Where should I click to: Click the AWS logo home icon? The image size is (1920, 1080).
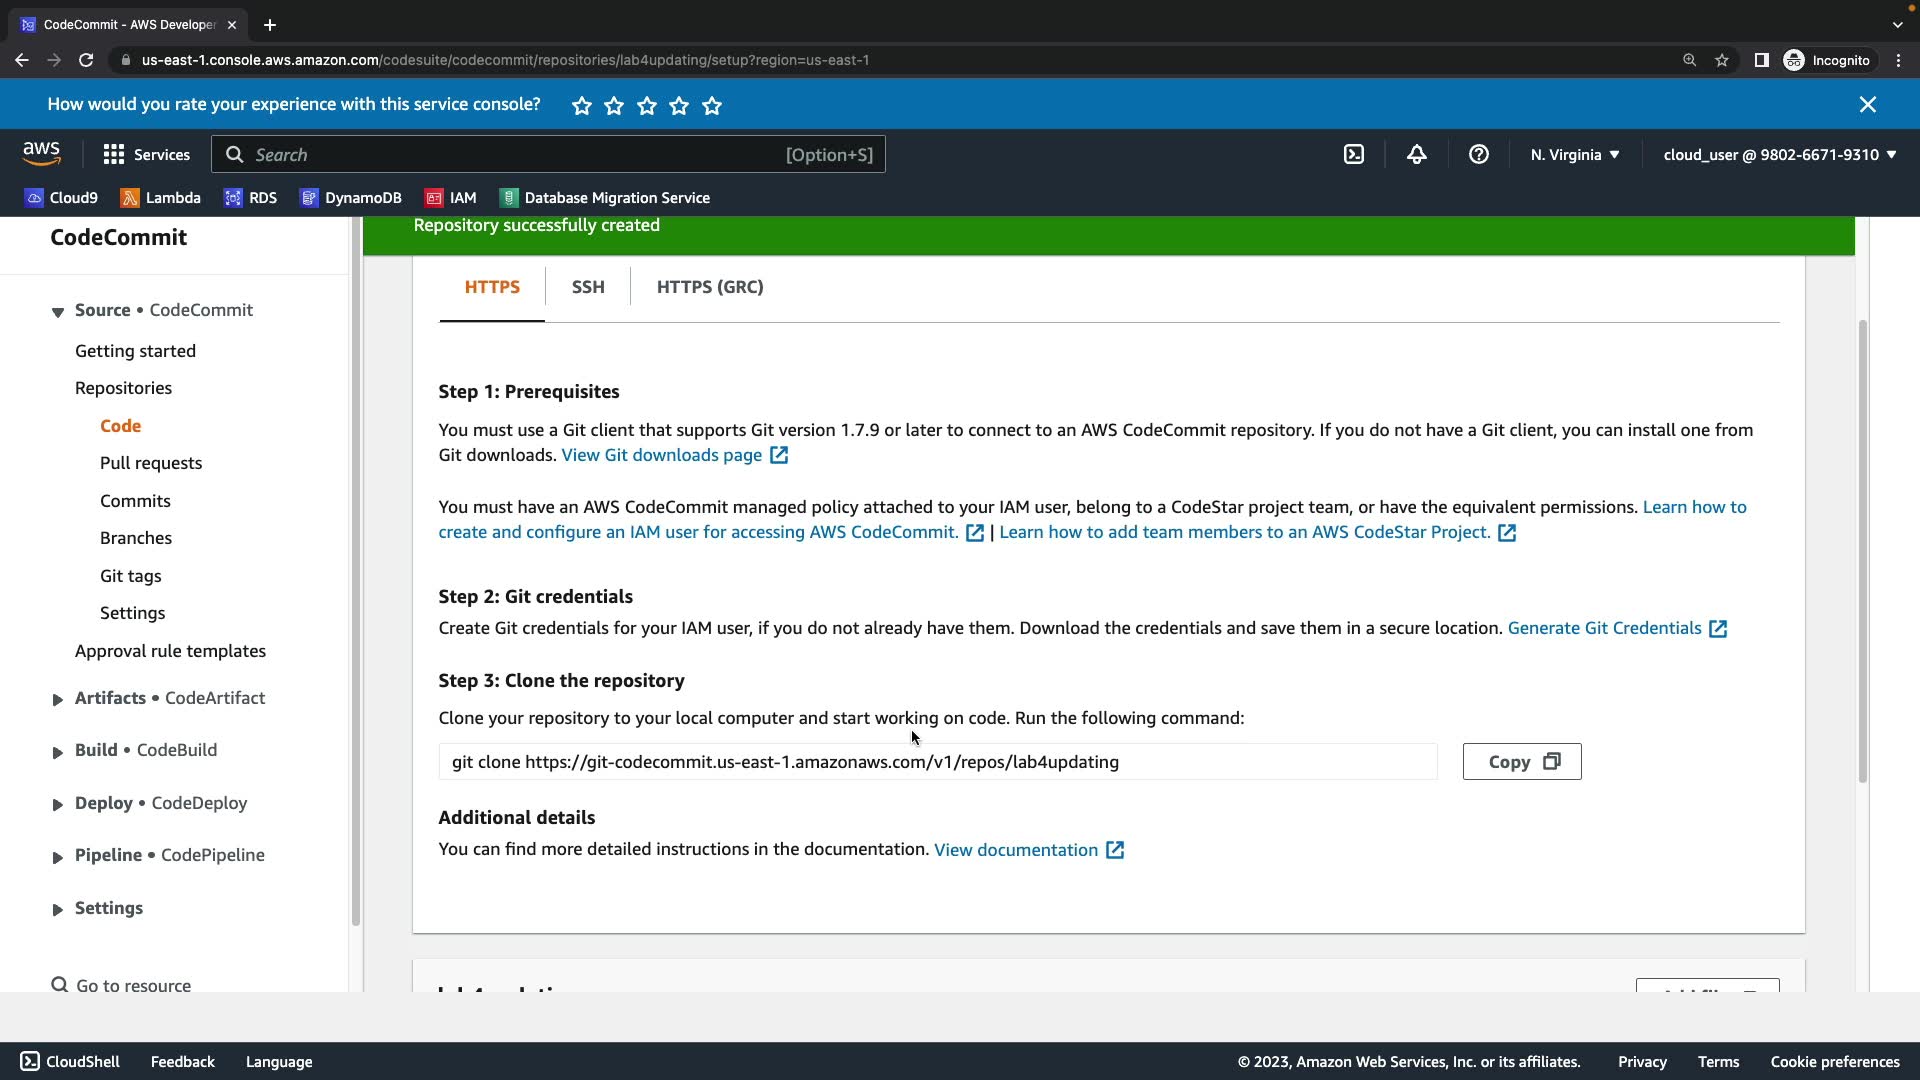coord(41,153)
